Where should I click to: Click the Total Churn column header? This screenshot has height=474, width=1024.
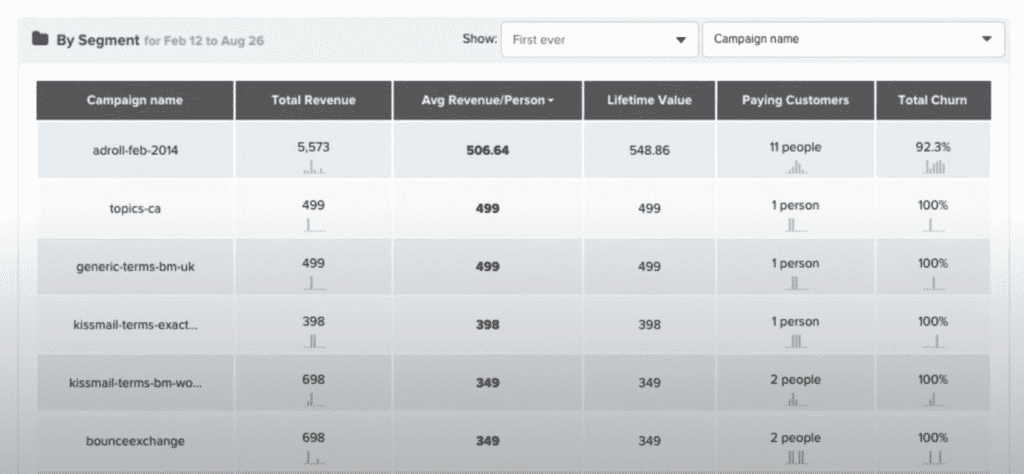933,101
